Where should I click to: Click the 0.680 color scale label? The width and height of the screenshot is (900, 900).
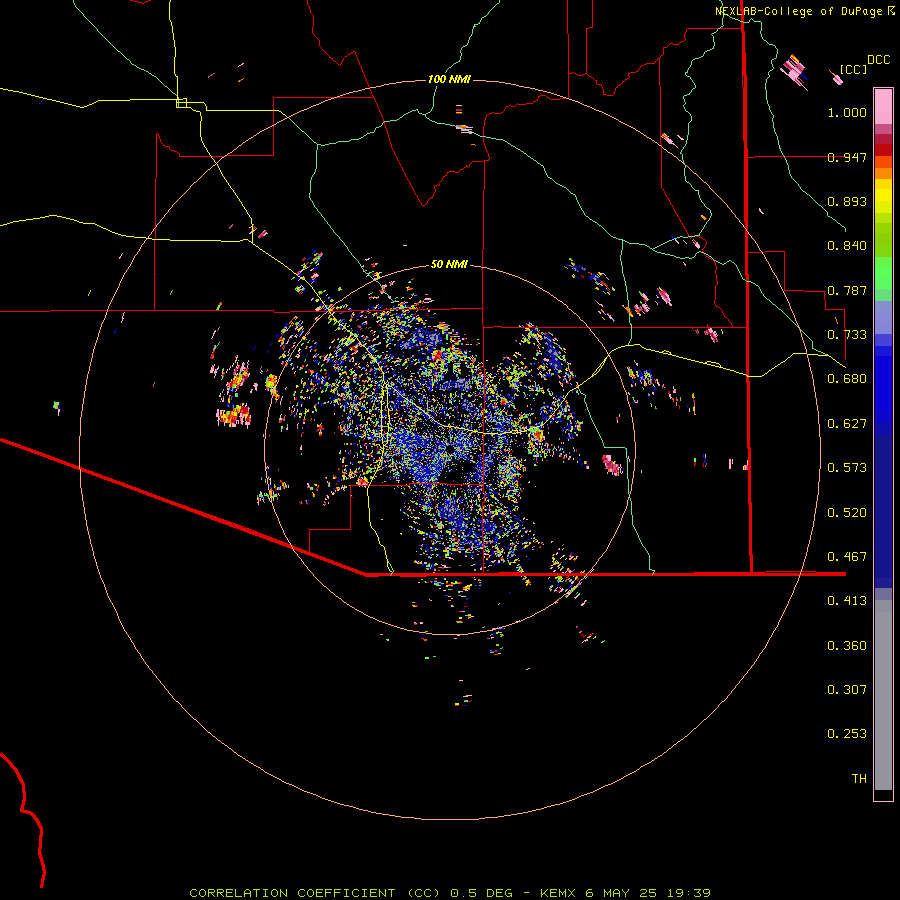[x=847, y=379]
